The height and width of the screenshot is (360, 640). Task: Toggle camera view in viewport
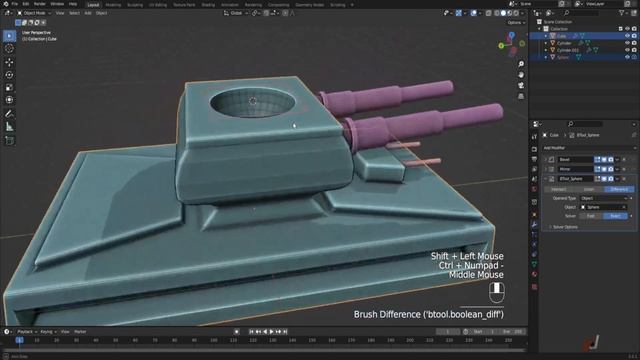pyautogui.click(x=521, y=85)
